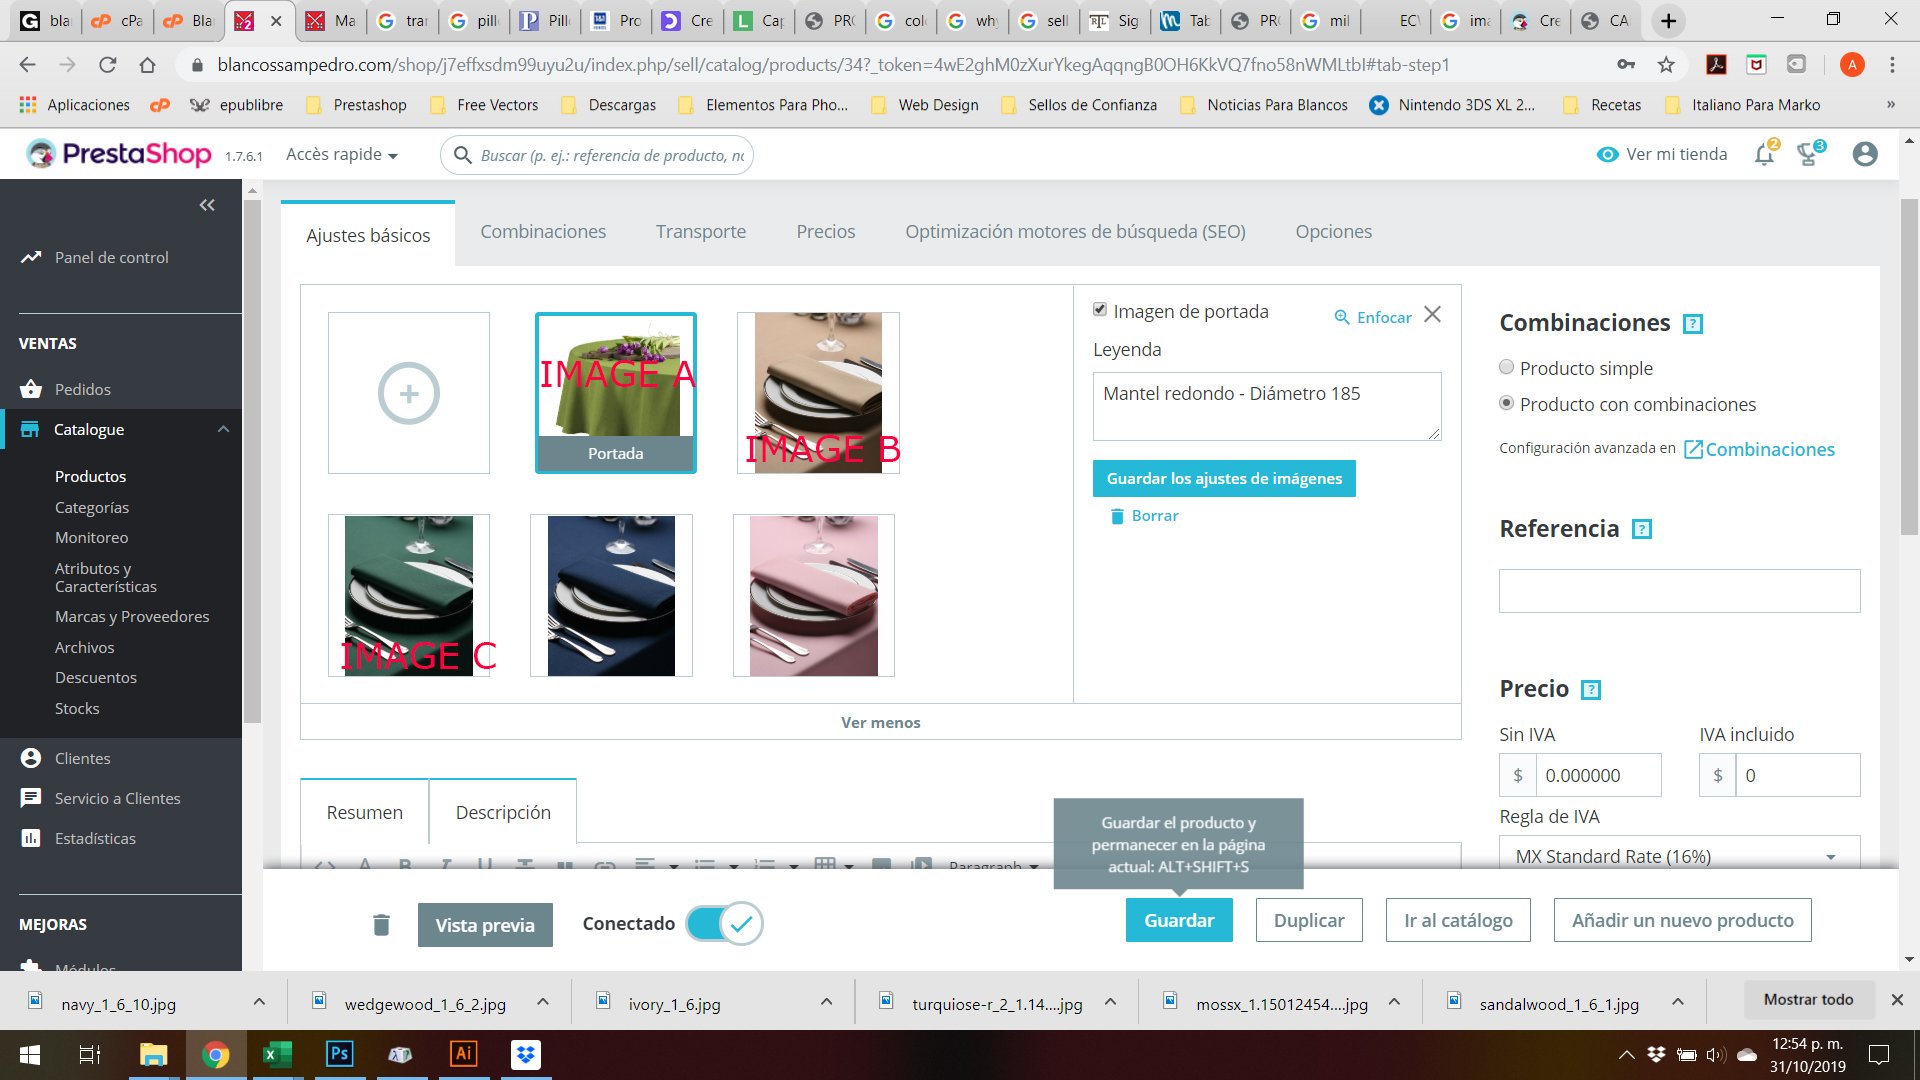Launch Photoshop from the Windows taskbar
This screenshot has width=1920, height=1080.
pyautogui.click(x=339, y=1054)
